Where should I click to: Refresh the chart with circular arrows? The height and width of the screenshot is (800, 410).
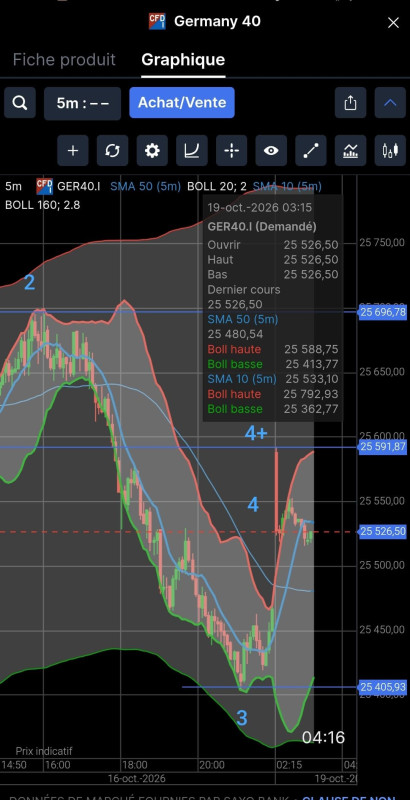pyautogui.click(x=112, y=151)
